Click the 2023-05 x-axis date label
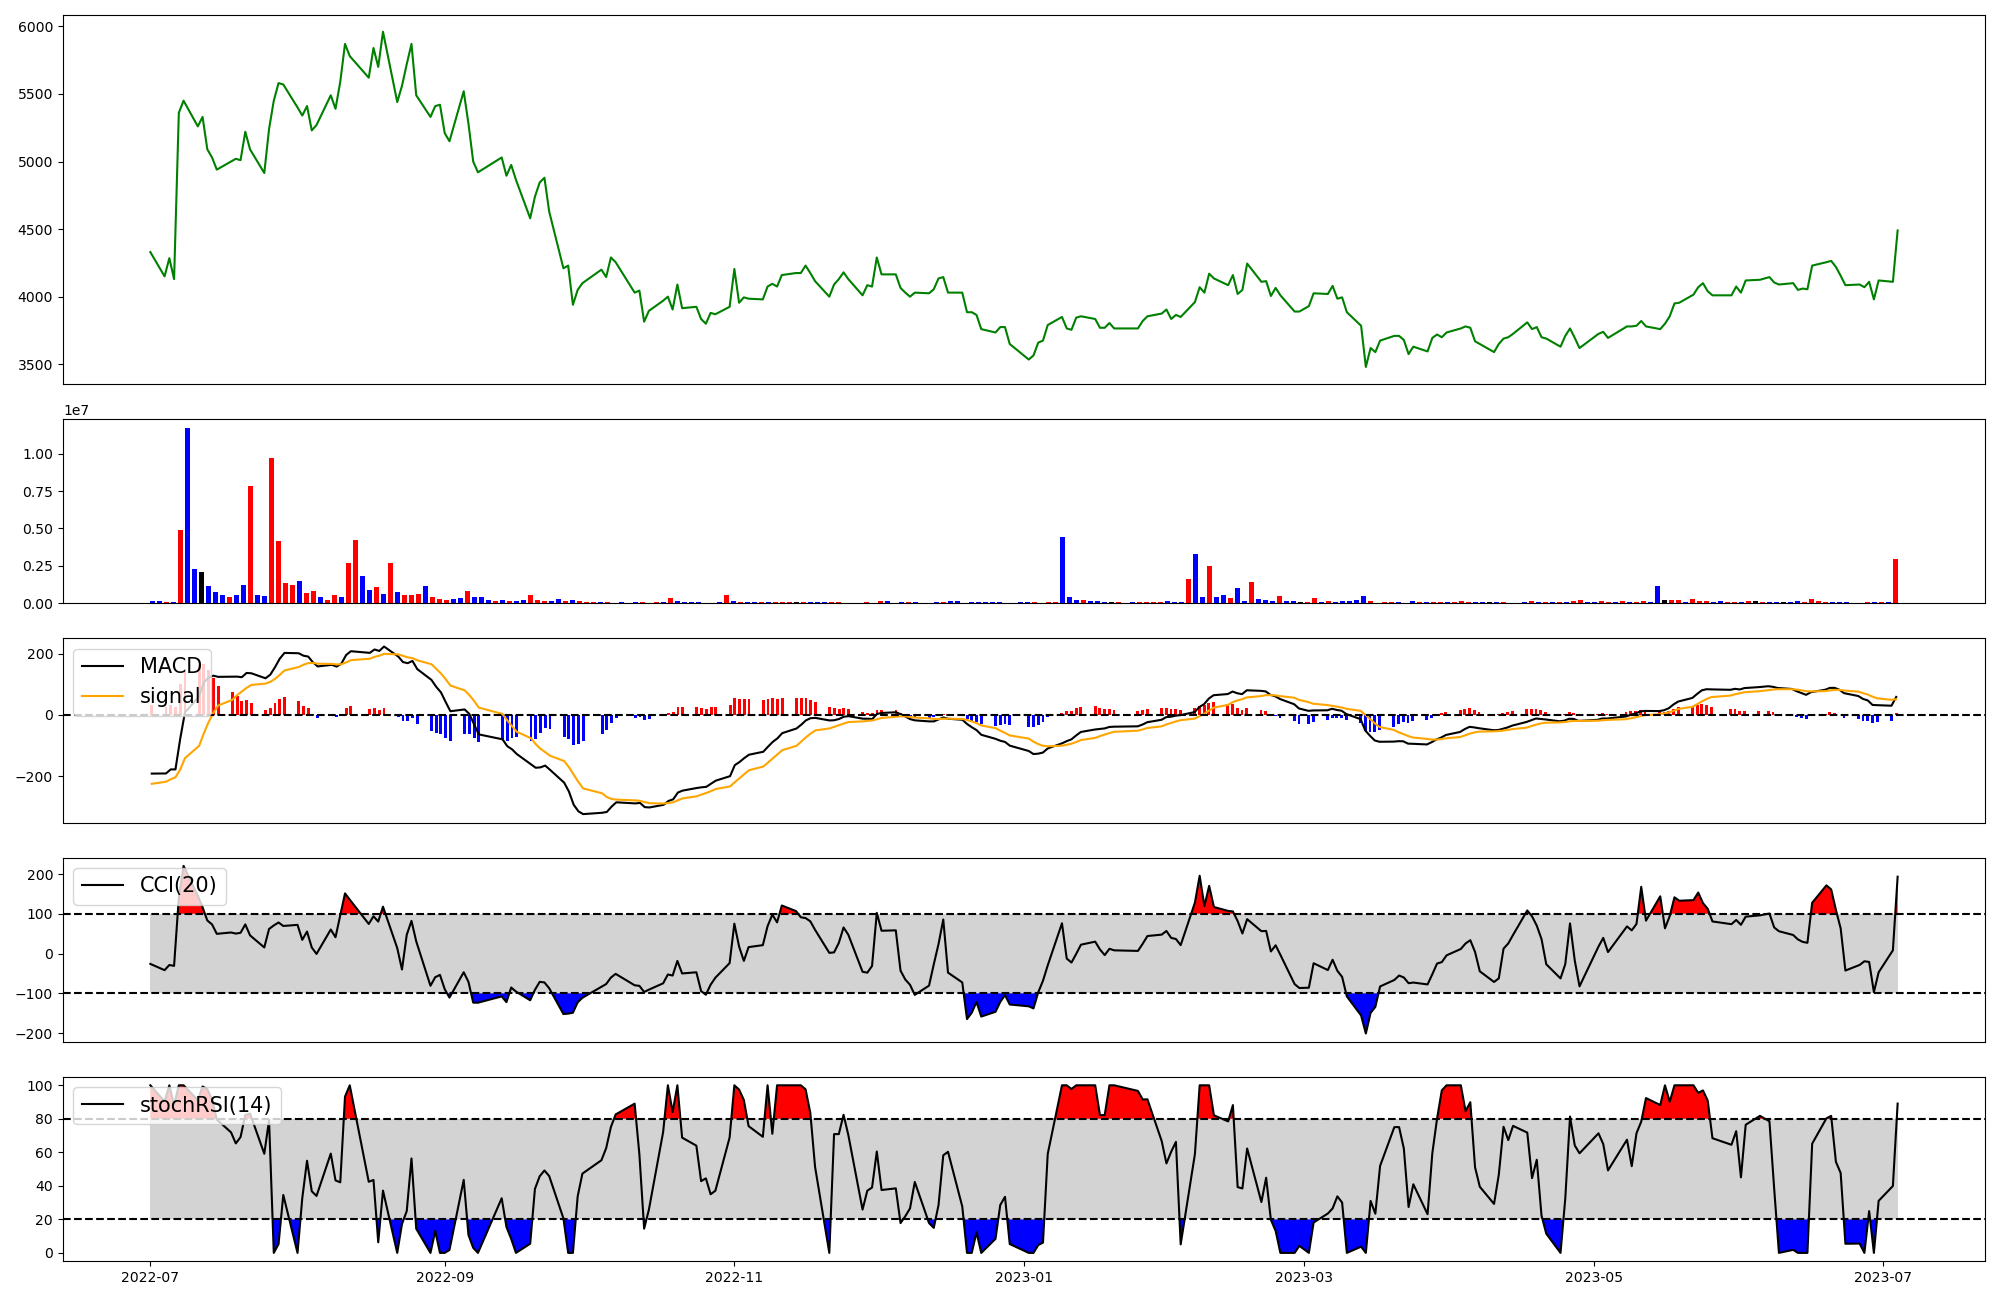 click(1594, 1277)
